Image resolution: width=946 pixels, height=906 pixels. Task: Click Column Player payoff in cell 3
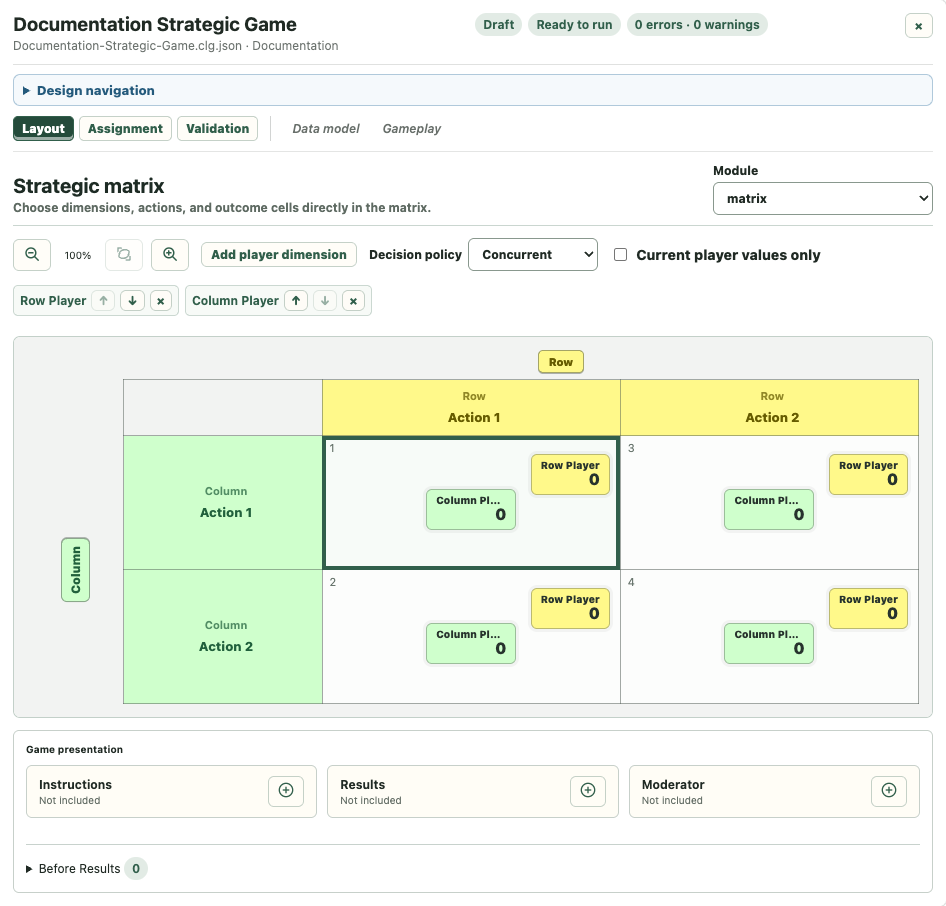[769, 509]
